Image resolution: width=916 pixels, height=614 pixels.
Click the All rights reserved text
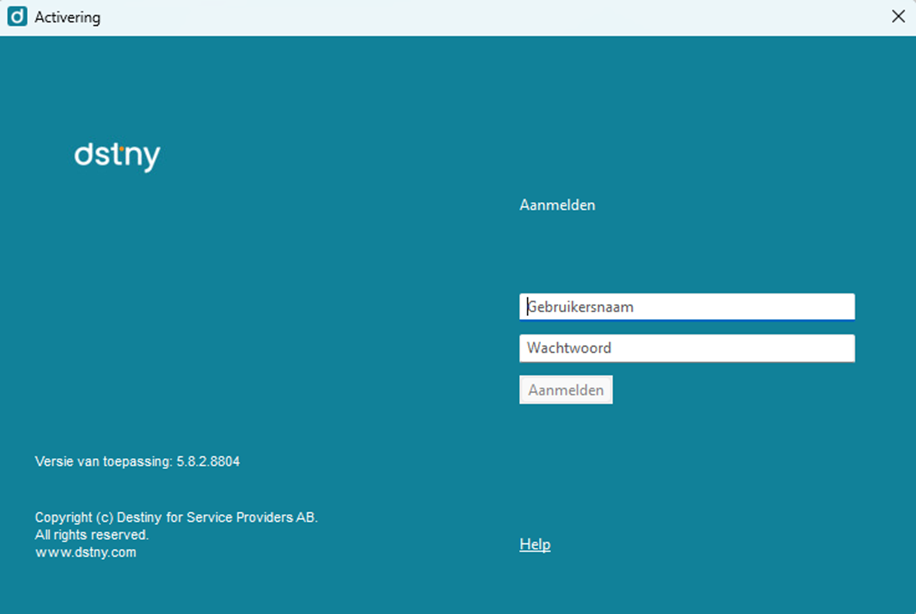pos(92,535)
